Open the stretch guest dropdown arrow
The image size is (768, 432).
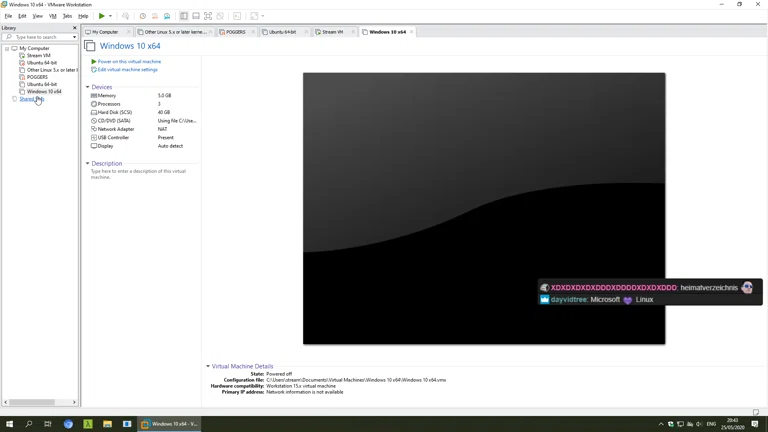[263, 16]
